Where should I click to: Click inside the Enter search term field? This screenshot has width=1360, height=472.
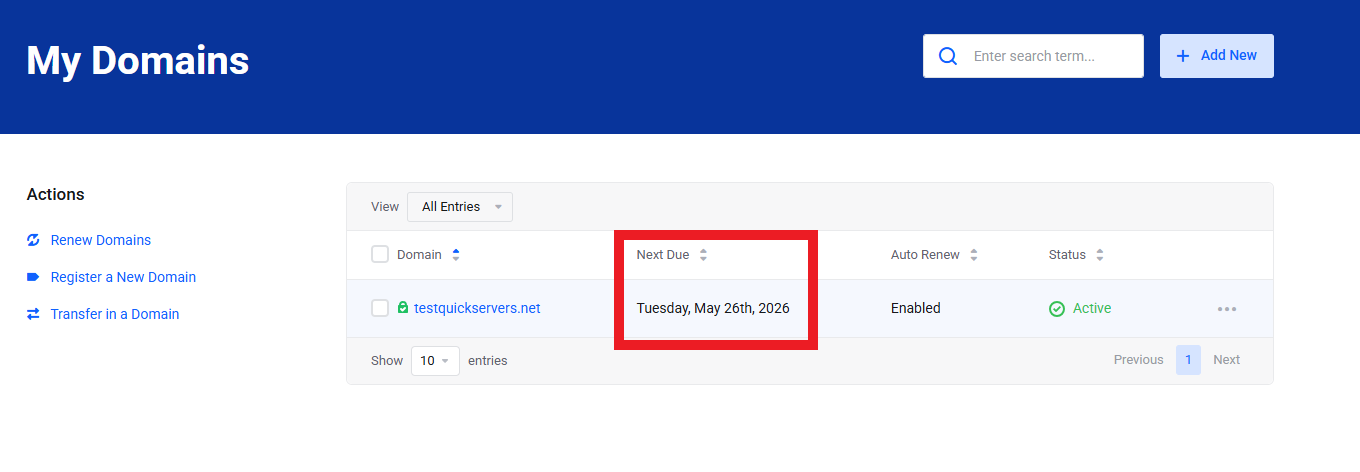pos(1050,56)
